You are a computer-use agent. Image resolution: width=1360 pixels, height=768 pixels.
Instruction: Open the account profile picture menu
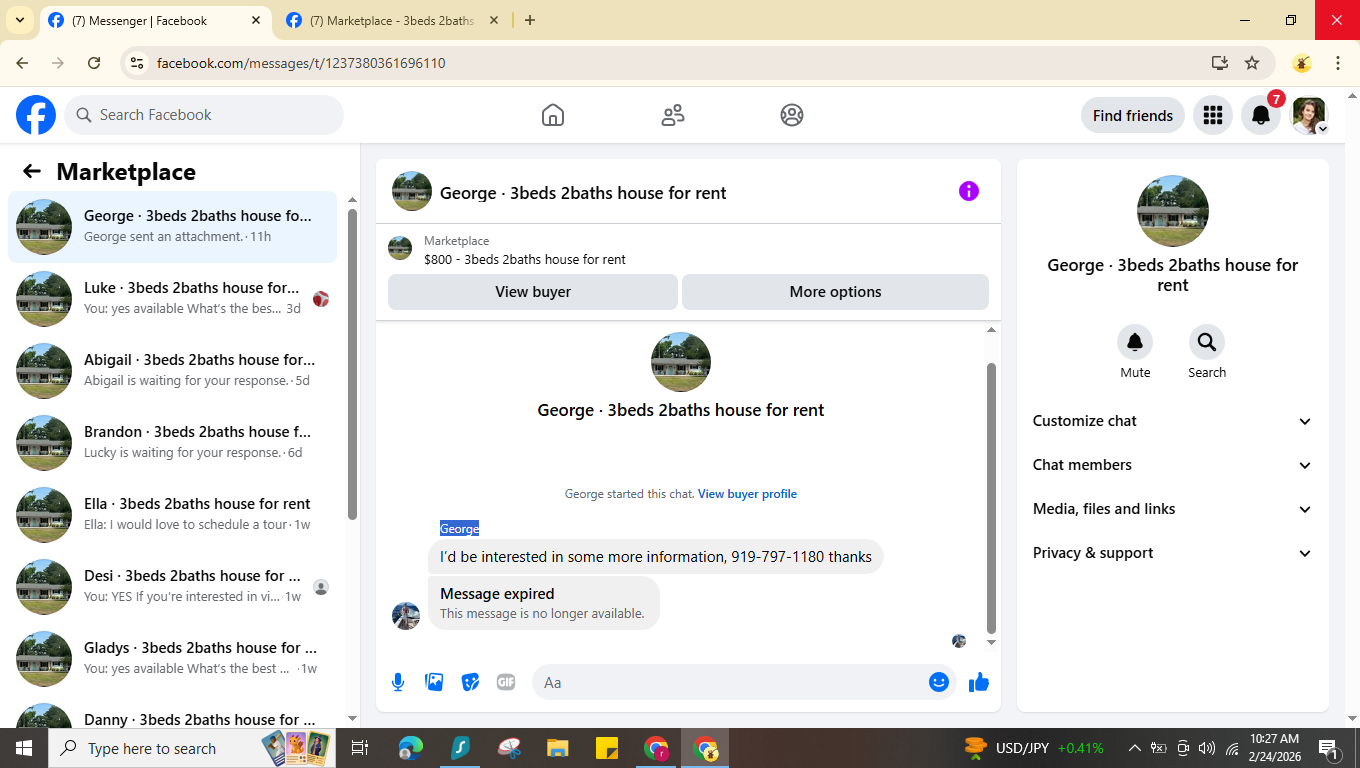[x=1309, y=115]
